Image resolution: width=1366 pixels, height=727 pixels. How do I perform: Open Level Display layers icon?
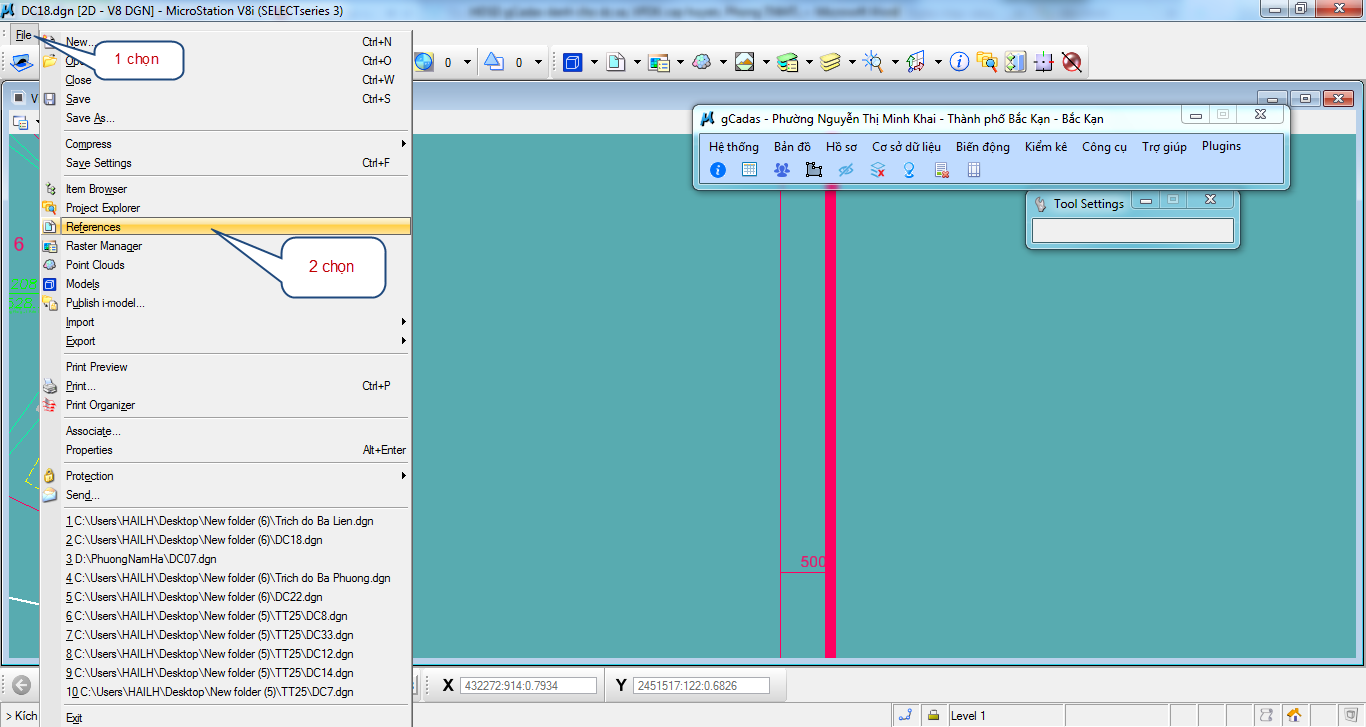[x=830, y=62]
